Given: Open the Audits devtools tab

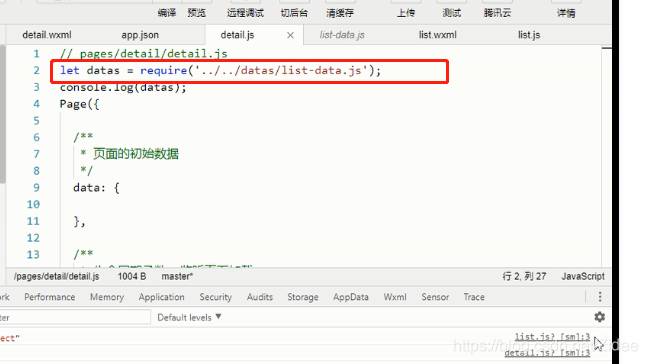Looking at the screenshot, I should pyautogui.click(x=260, y=297).
